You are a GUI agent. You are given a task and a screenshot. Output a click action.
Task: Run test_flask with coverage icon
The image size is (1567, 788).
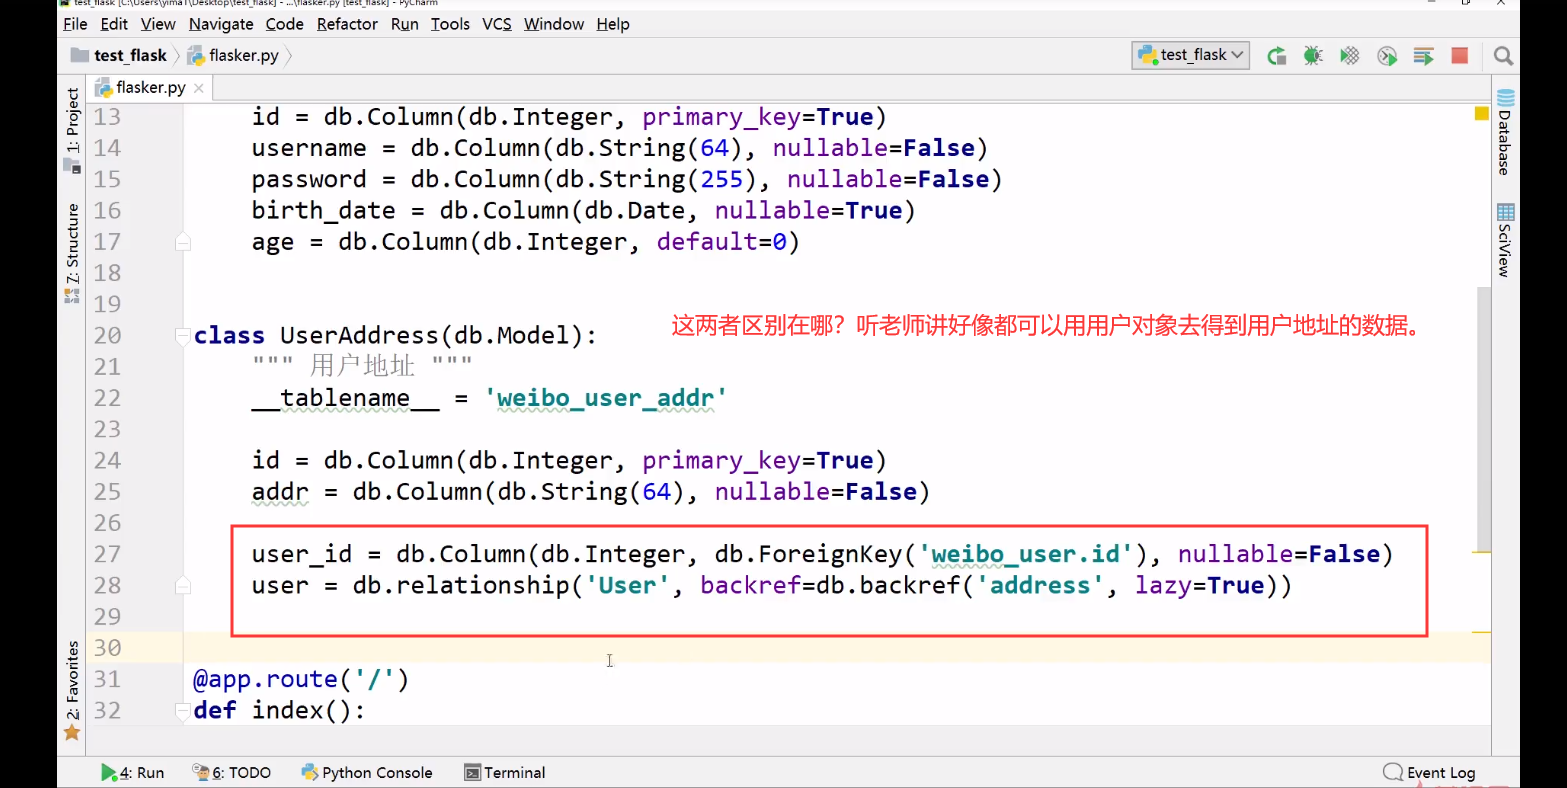coord(1350,56)
